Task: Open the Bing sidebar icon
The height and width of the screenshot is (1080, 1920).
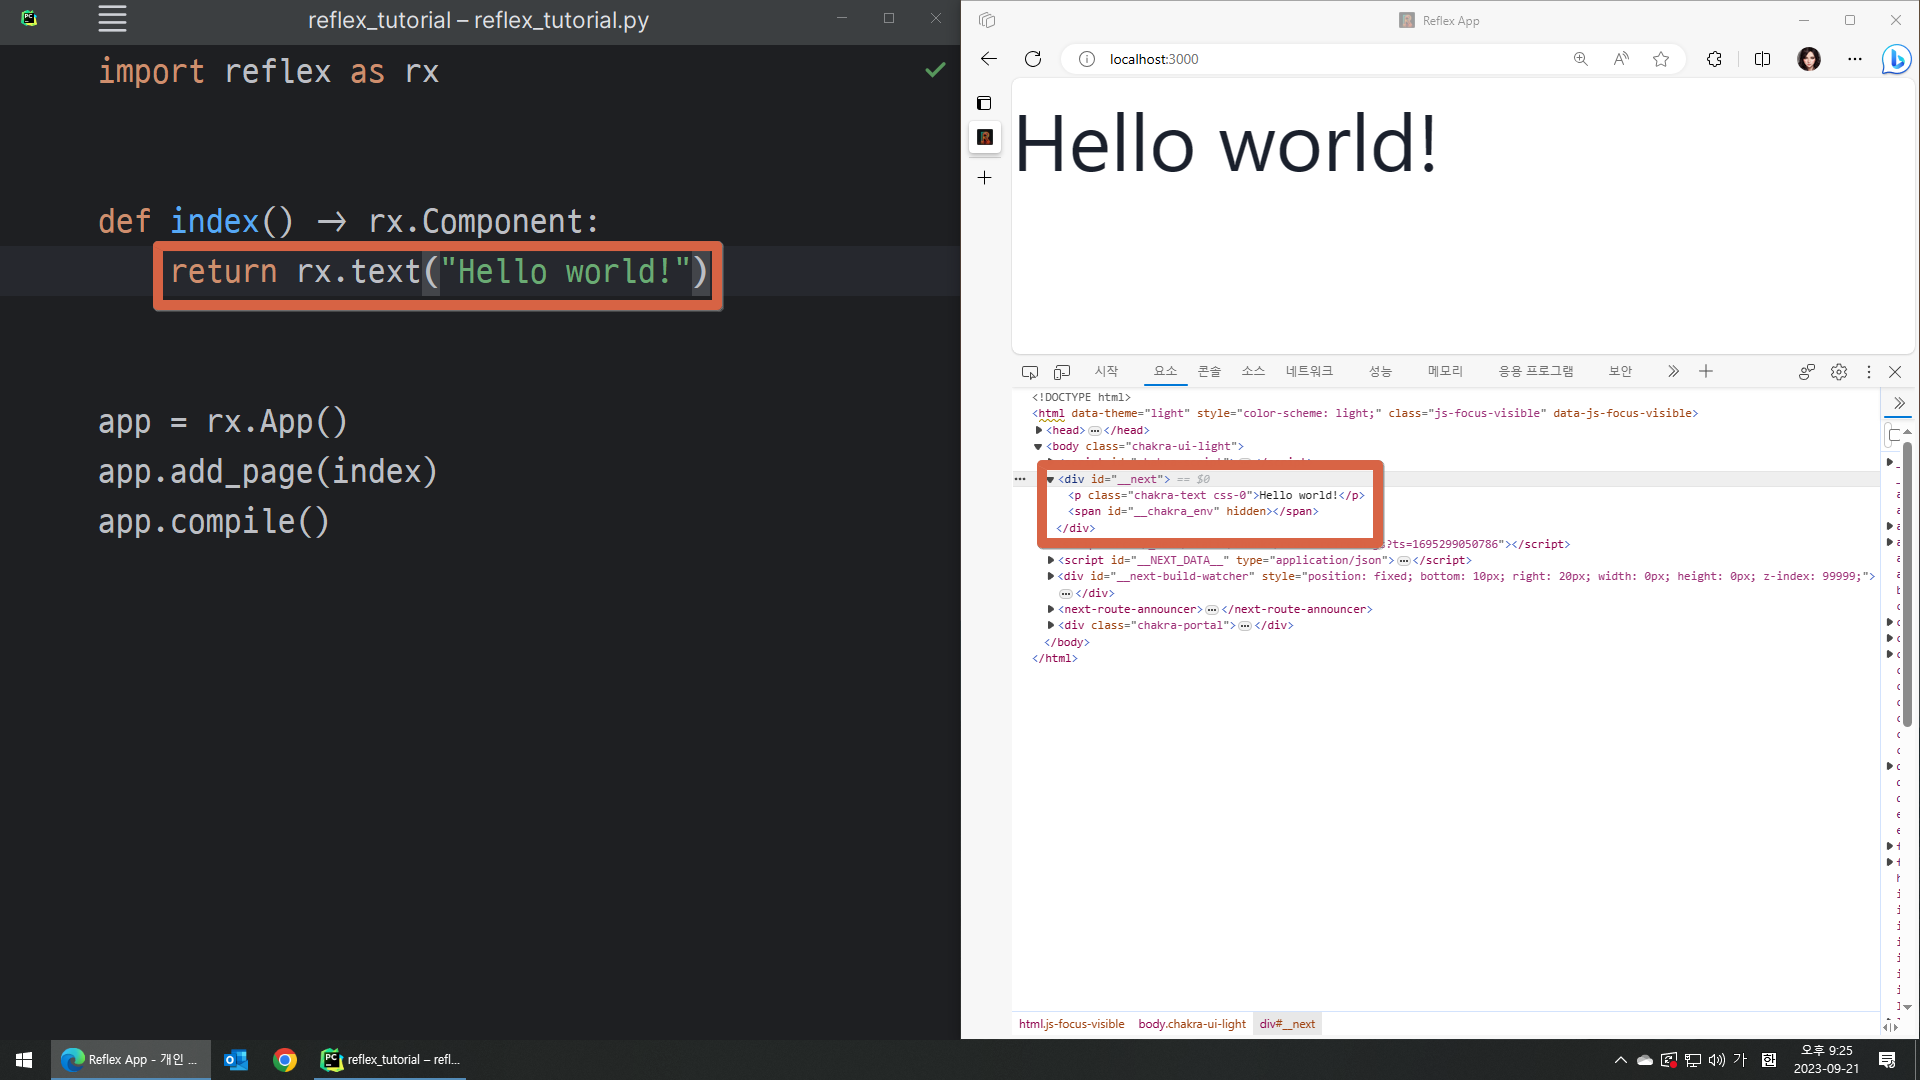Action: tap(1895, 59)
